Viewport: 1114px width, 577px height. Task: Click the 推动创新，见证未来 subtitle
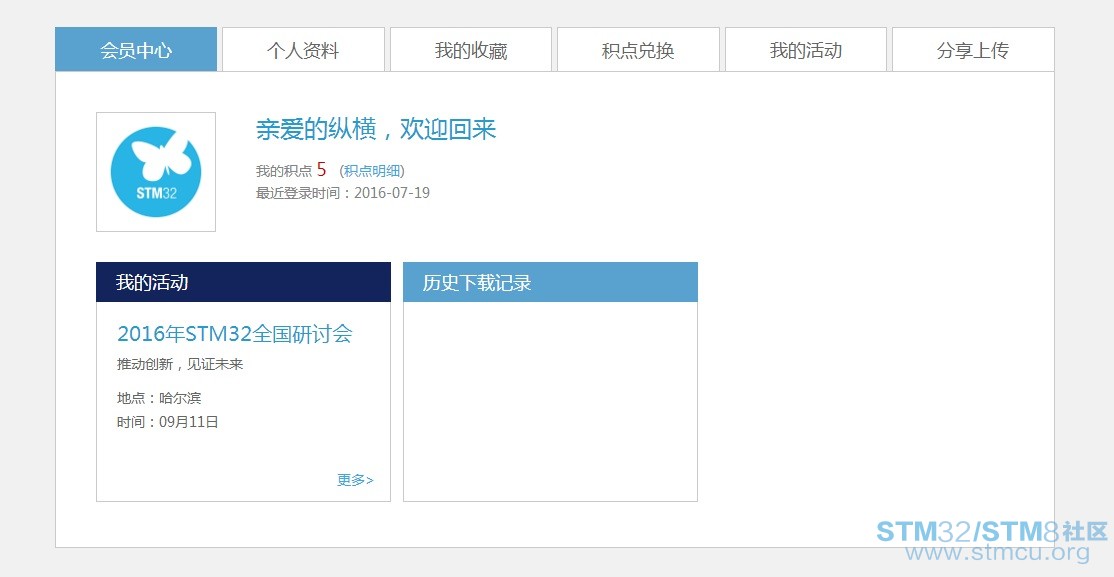180,365
